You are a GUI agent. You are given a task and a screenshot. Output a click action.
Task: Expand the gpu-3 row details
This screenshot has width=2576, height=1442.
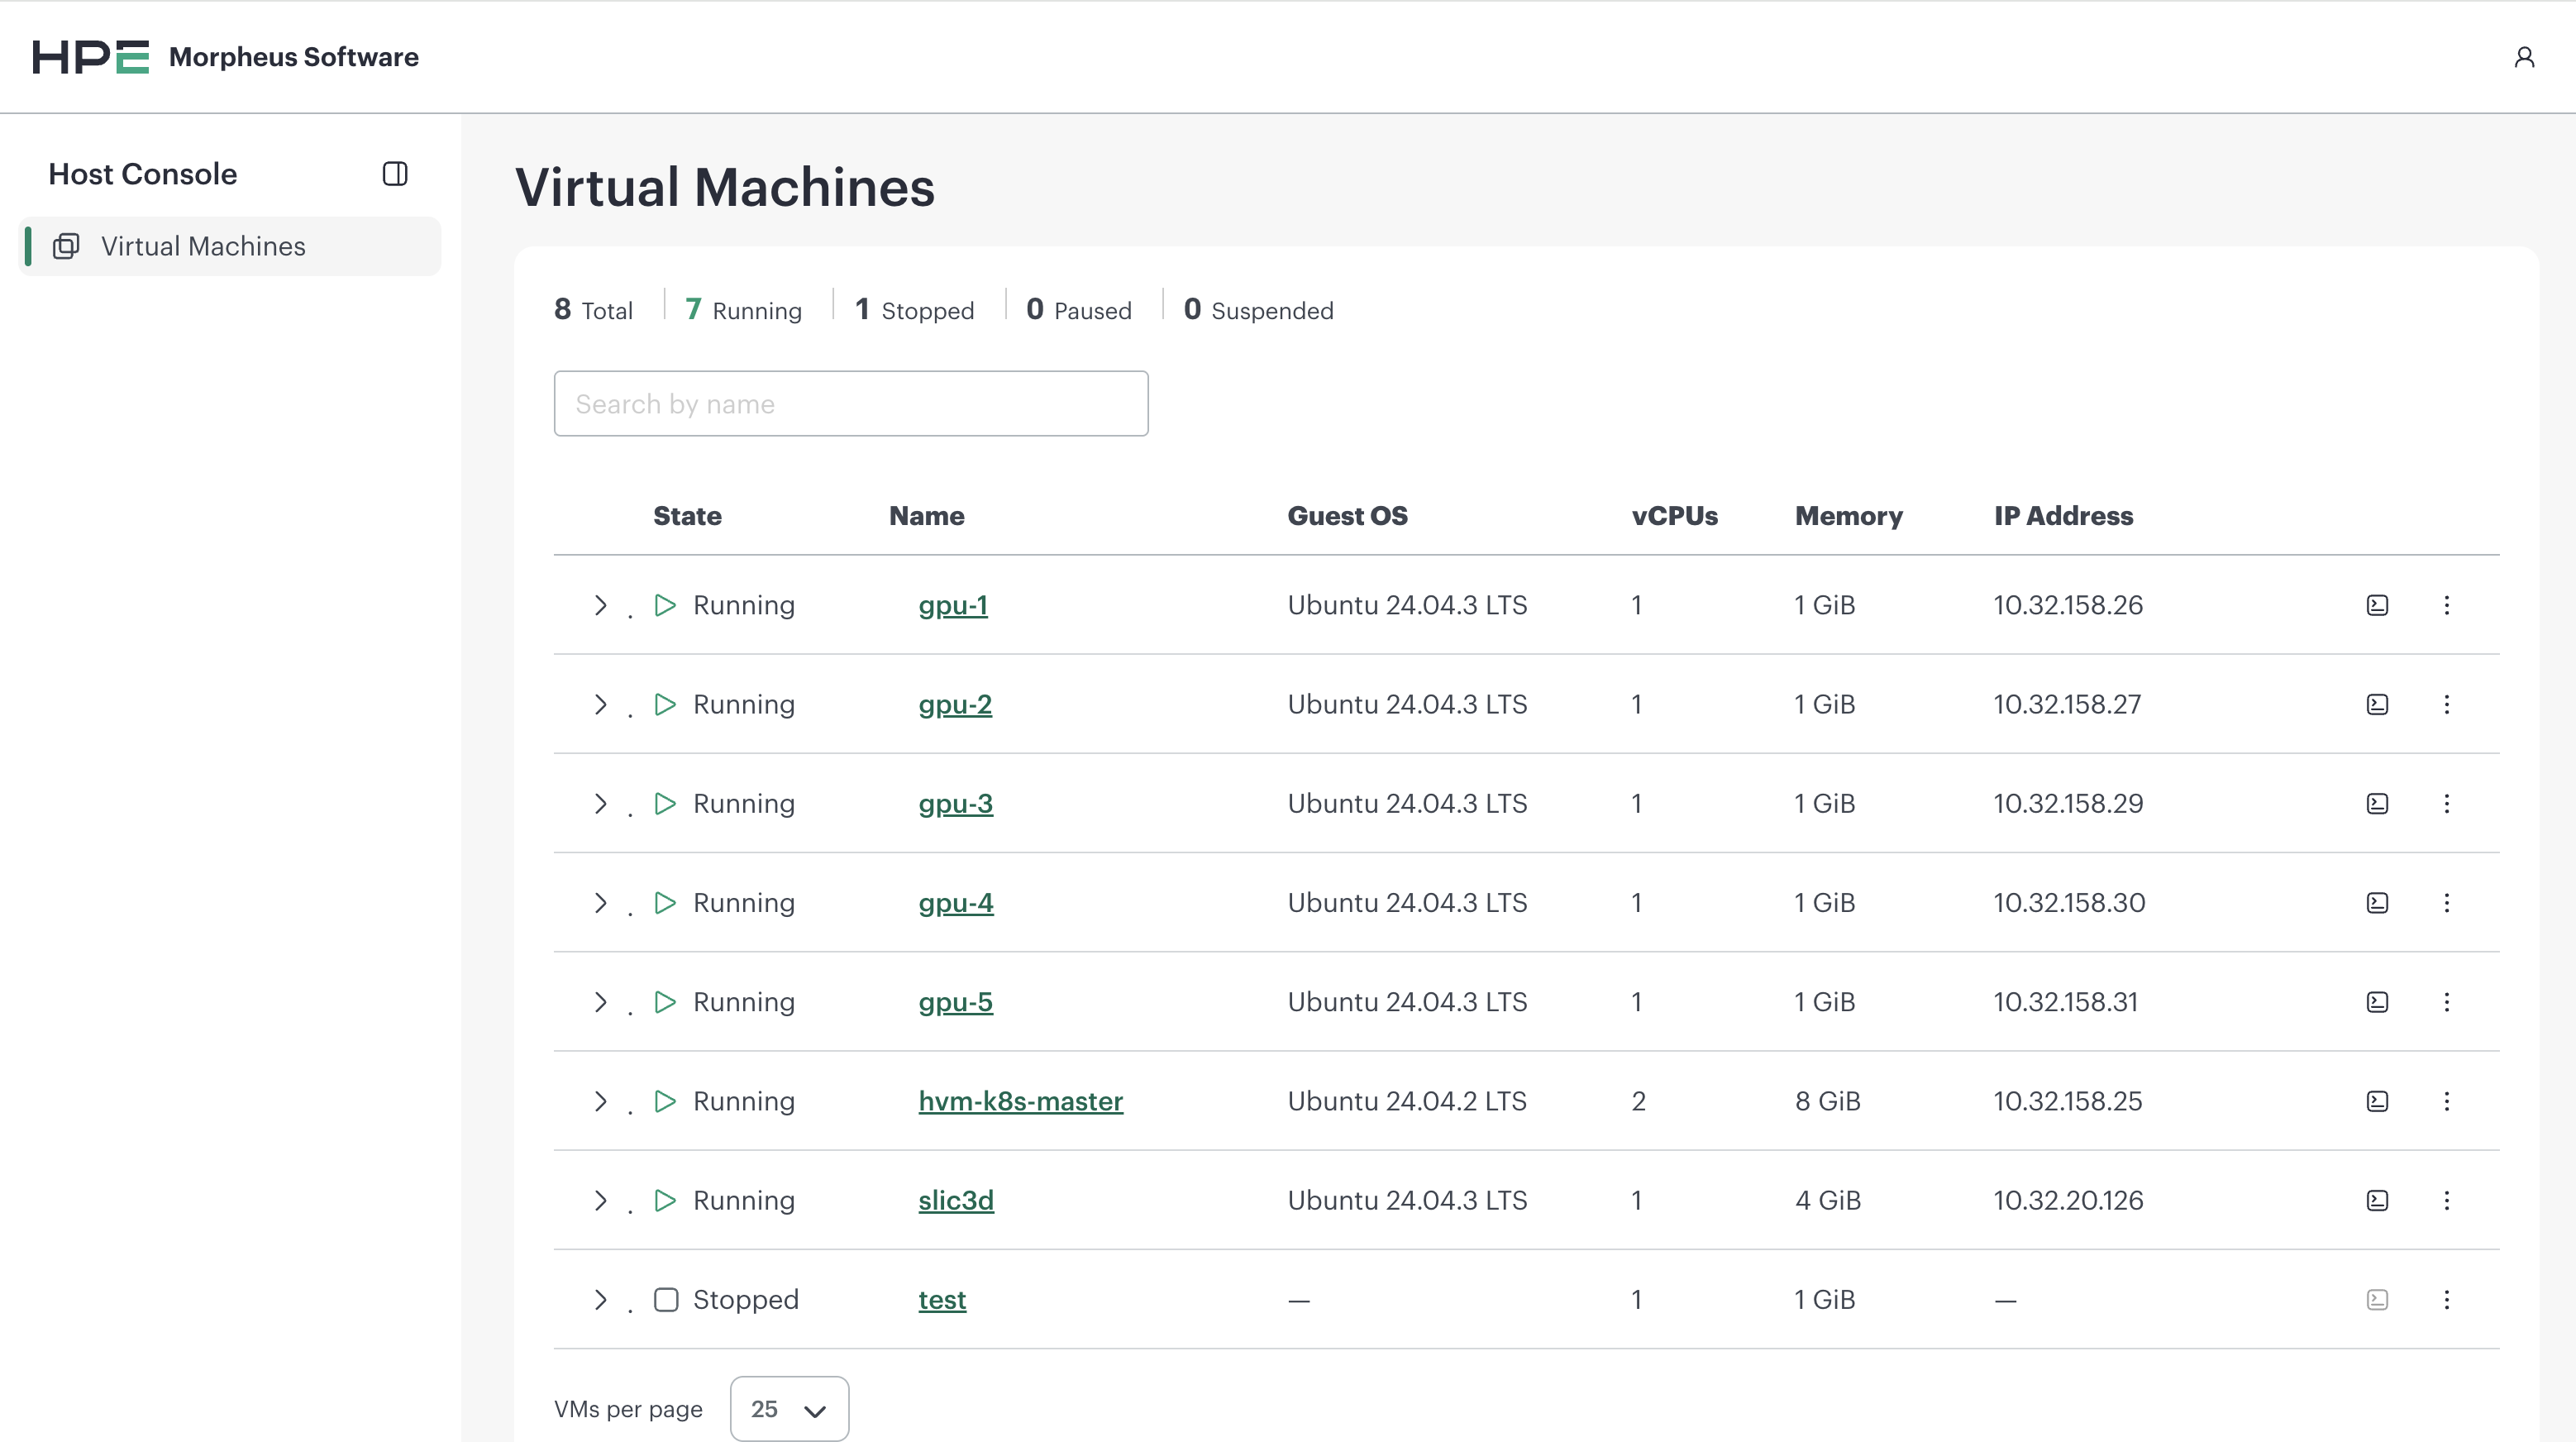[600, 803]
